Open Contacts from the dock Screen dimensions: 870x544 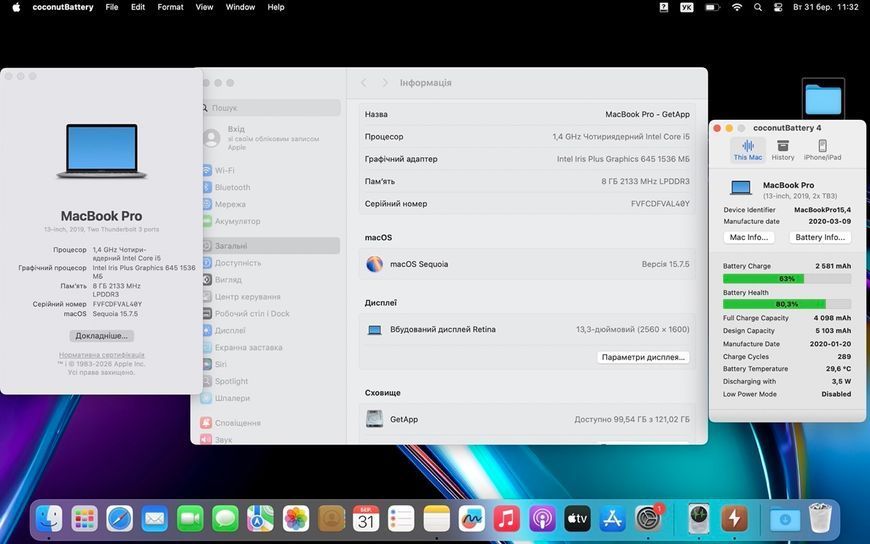[x=331, y=519]
